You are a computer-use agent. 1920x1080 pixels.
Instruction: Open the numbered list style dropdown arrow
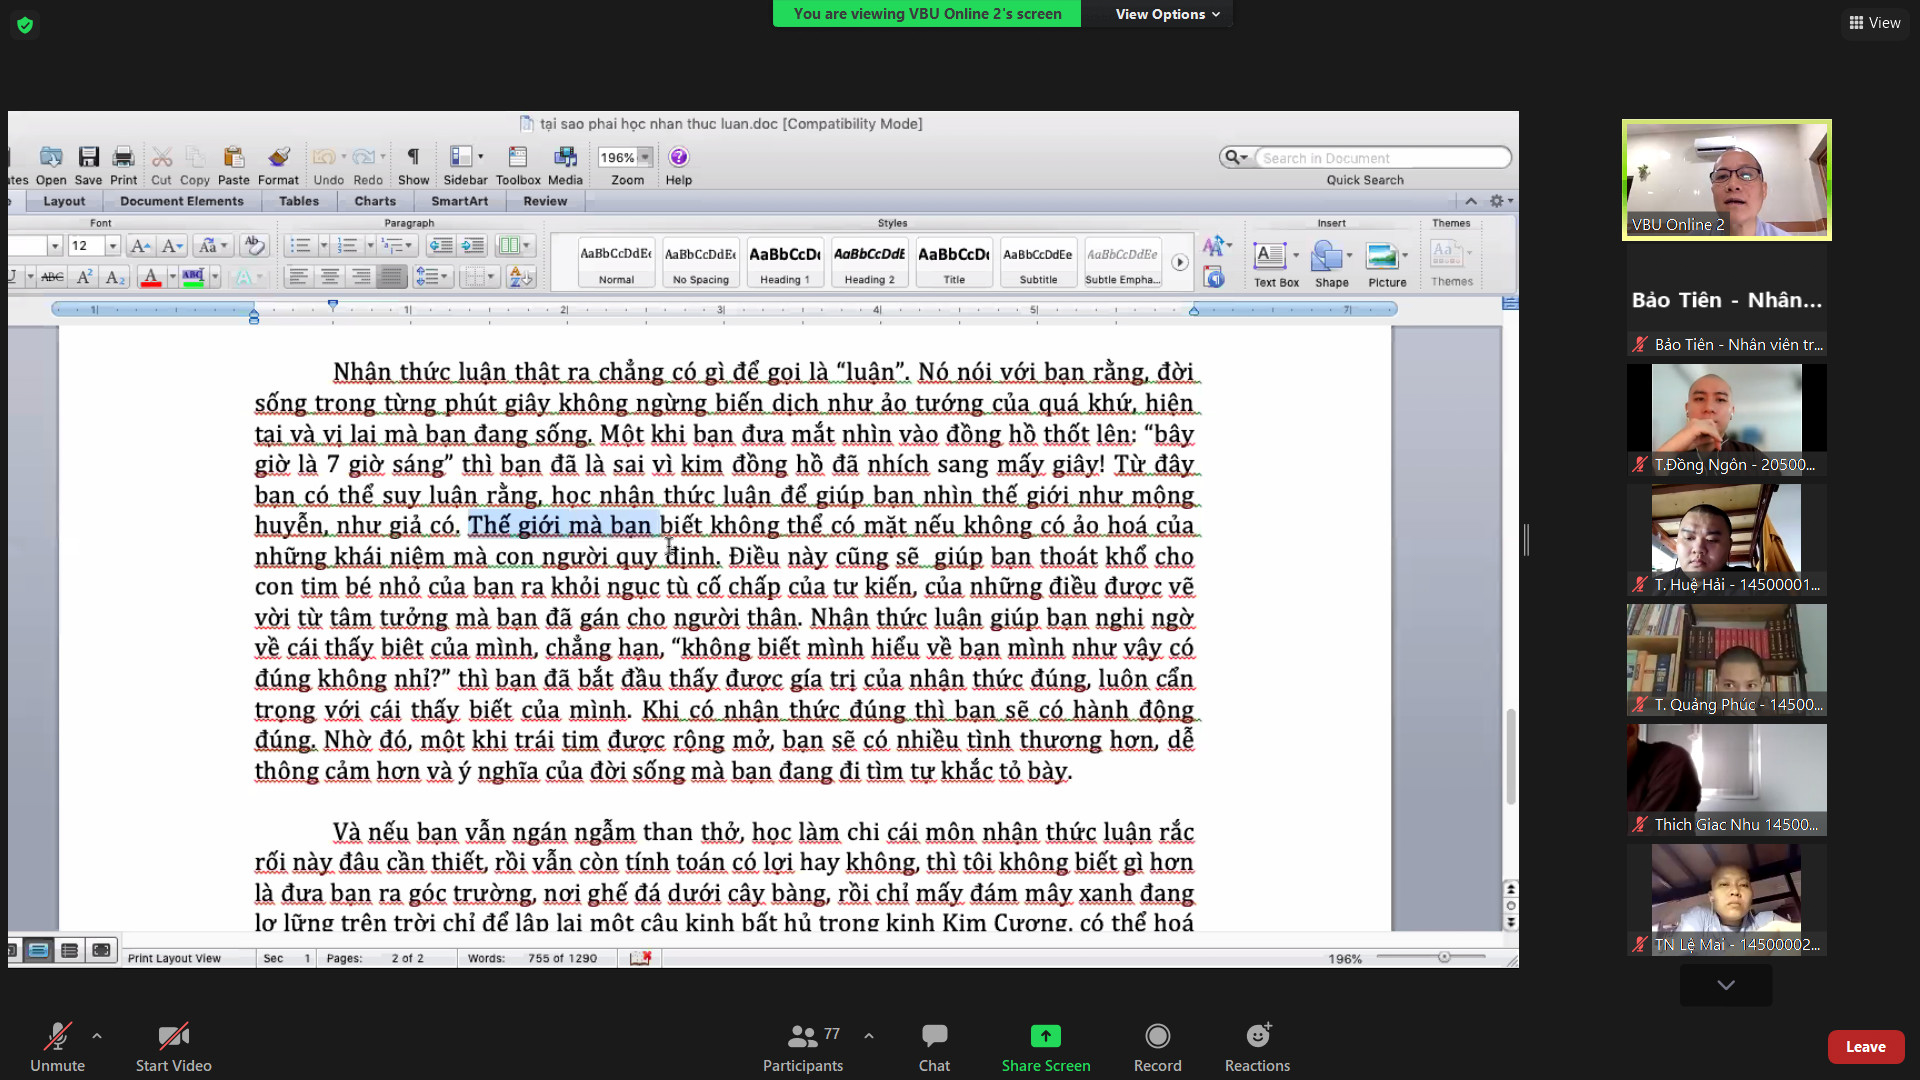point(370,246)
